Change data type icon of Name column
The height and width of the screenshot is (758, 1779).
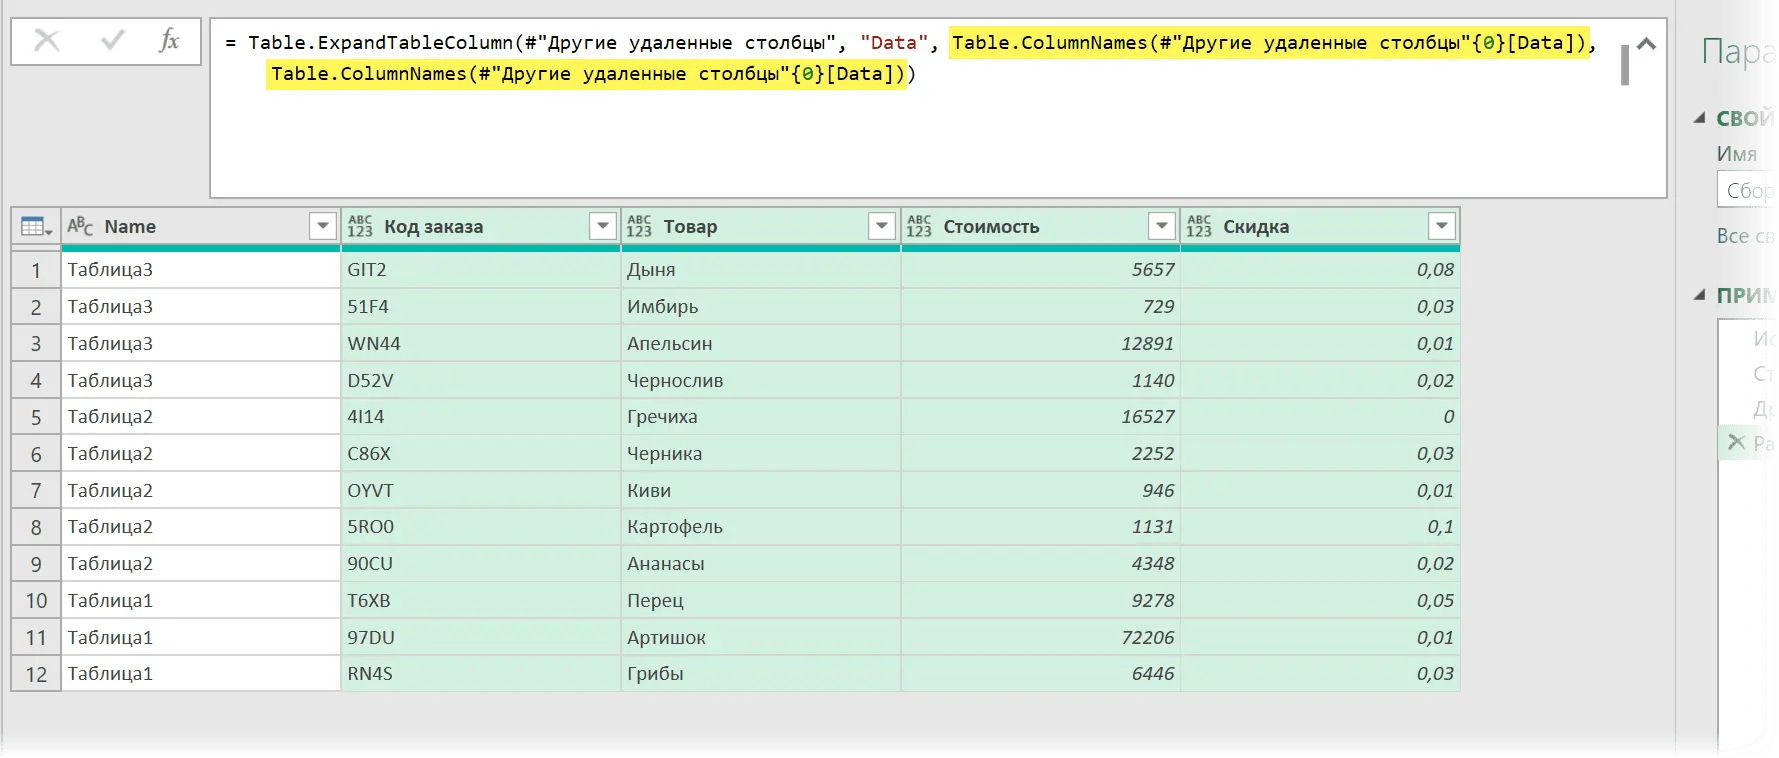click(x=80, y=227)
